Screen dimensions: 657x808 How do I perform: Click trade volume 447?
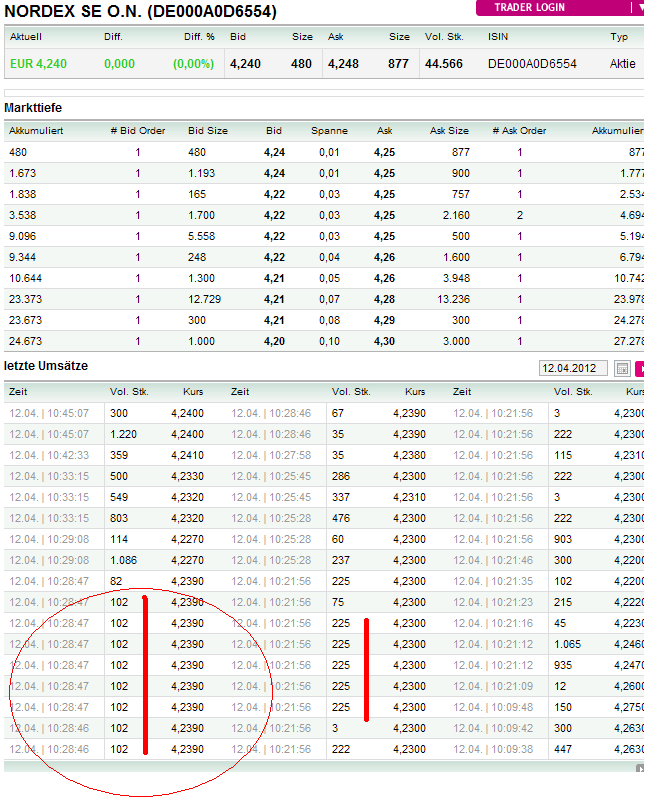563,749
